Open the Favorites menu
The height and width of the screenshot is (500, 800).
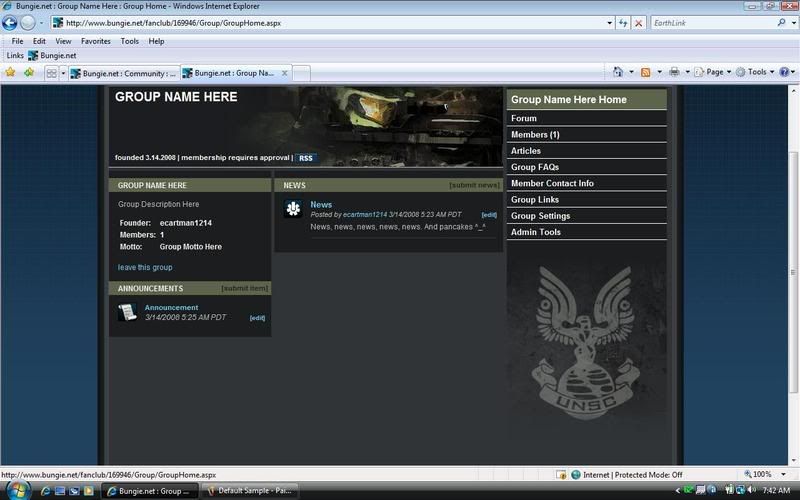point(96,41)
